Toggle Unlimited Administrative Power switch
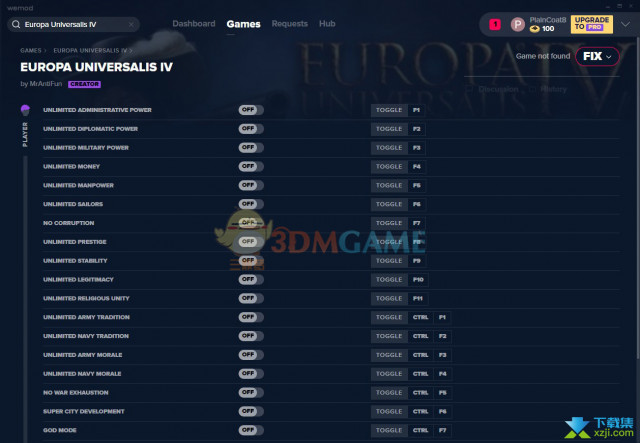 point(251,110)
